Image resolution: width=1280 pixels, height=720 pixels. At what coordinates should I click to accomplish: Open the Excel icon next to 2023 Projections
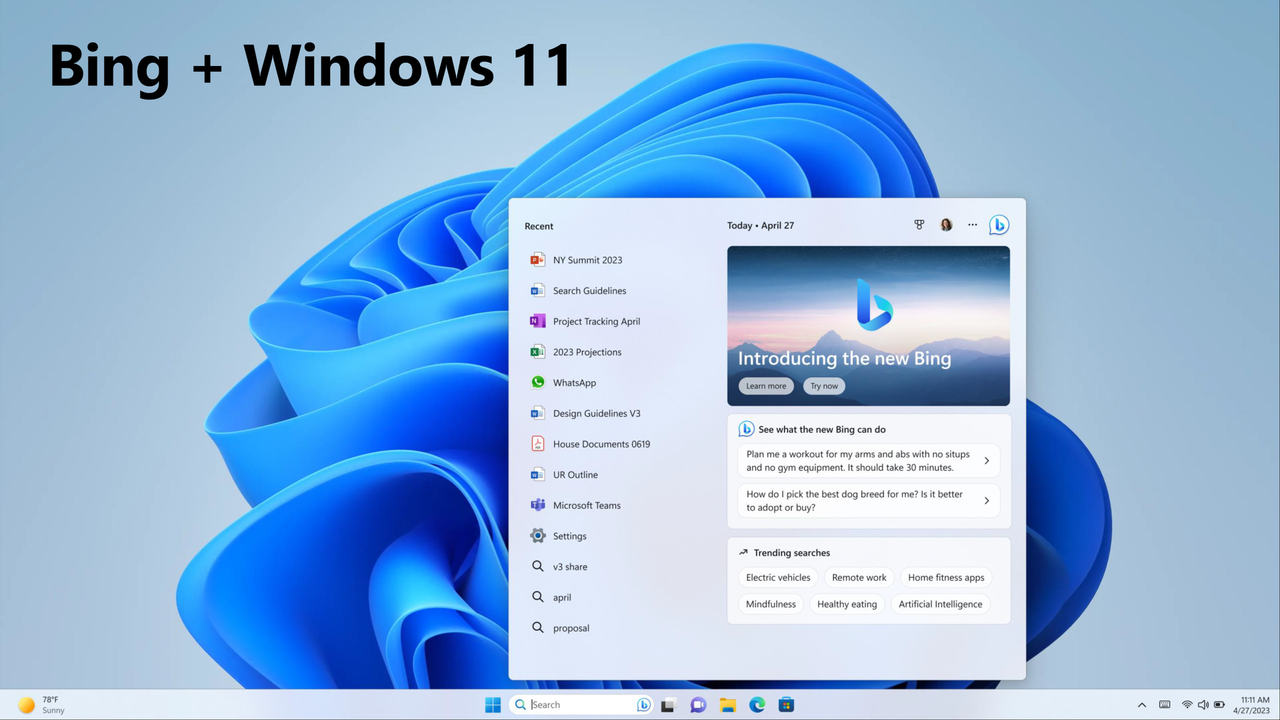pyautogui.click(x=538, y=352)
